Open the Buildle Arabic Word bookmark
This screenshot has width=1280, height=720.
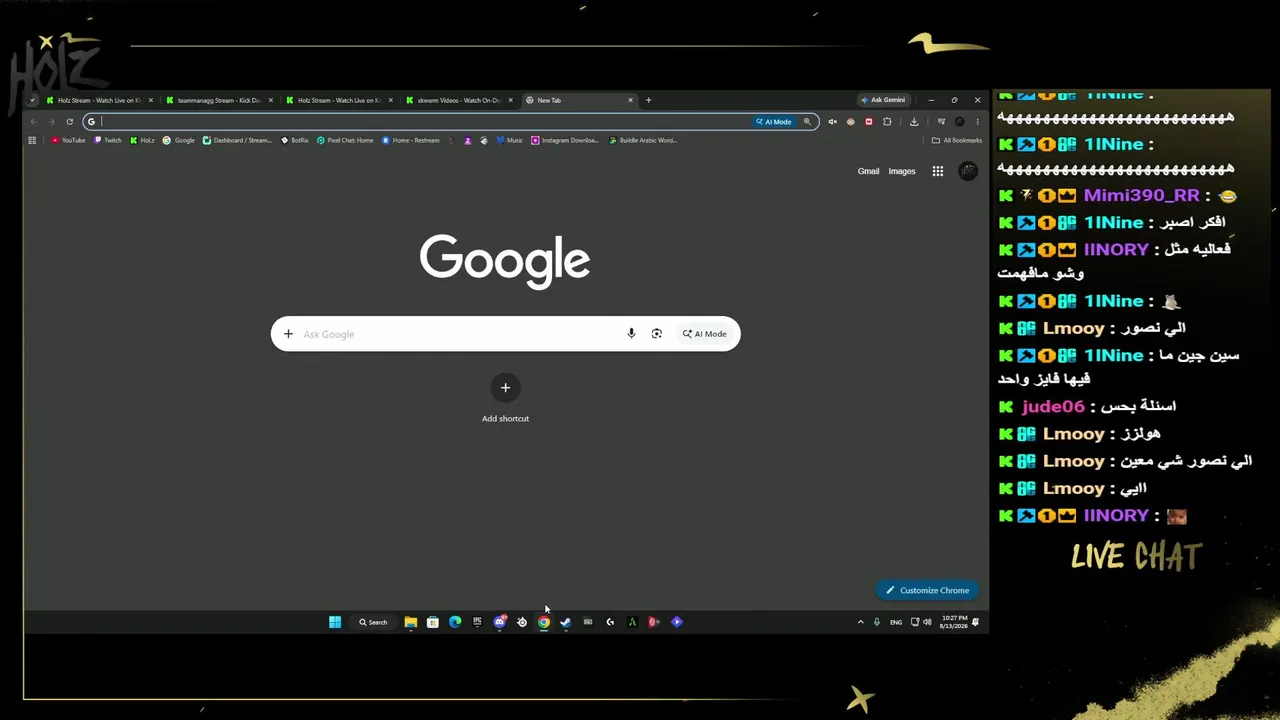[x=643, y=140]
